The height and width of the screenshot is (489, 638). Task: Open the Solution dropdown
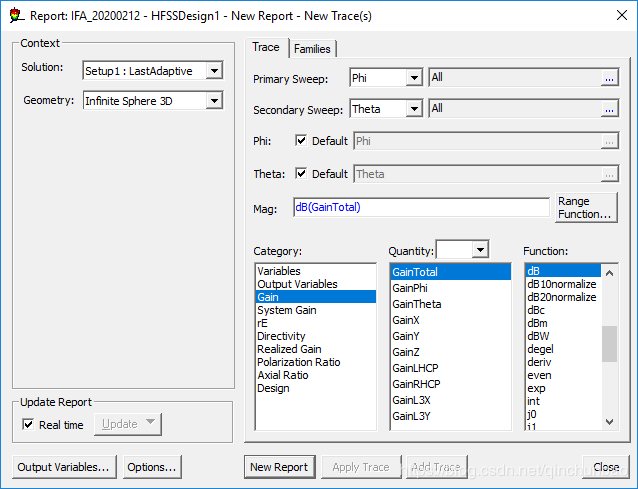click(x=214, y=71)
